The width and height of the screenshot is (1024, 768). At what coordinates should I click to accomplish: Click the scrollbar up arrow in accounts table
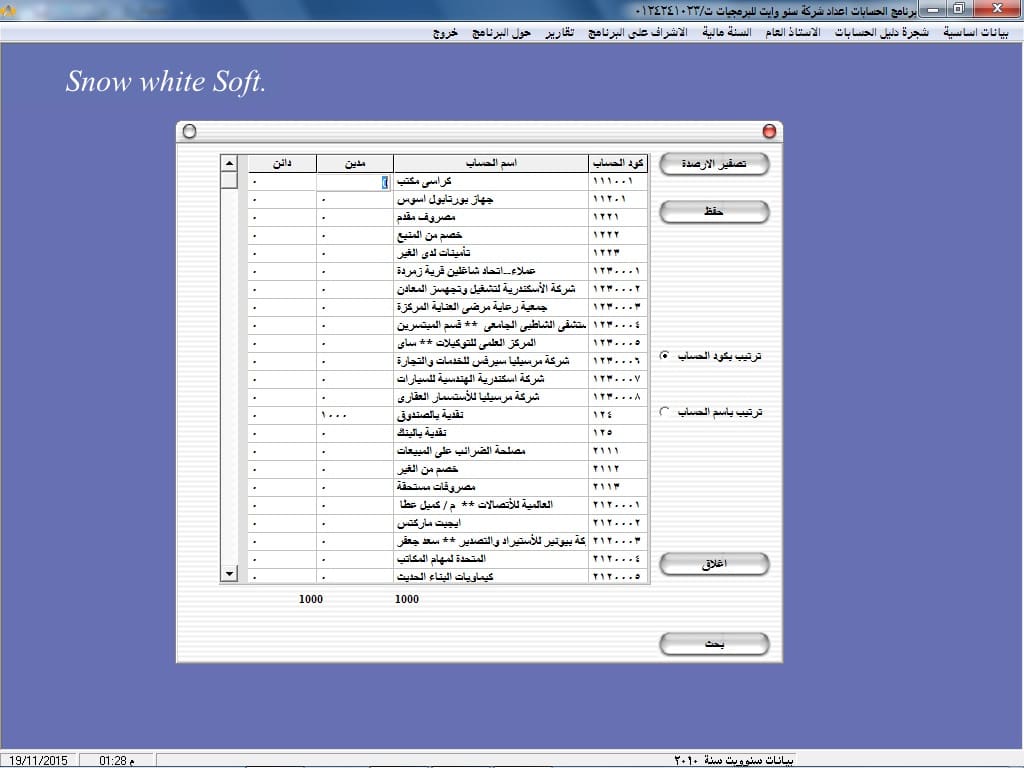(229, 163)
